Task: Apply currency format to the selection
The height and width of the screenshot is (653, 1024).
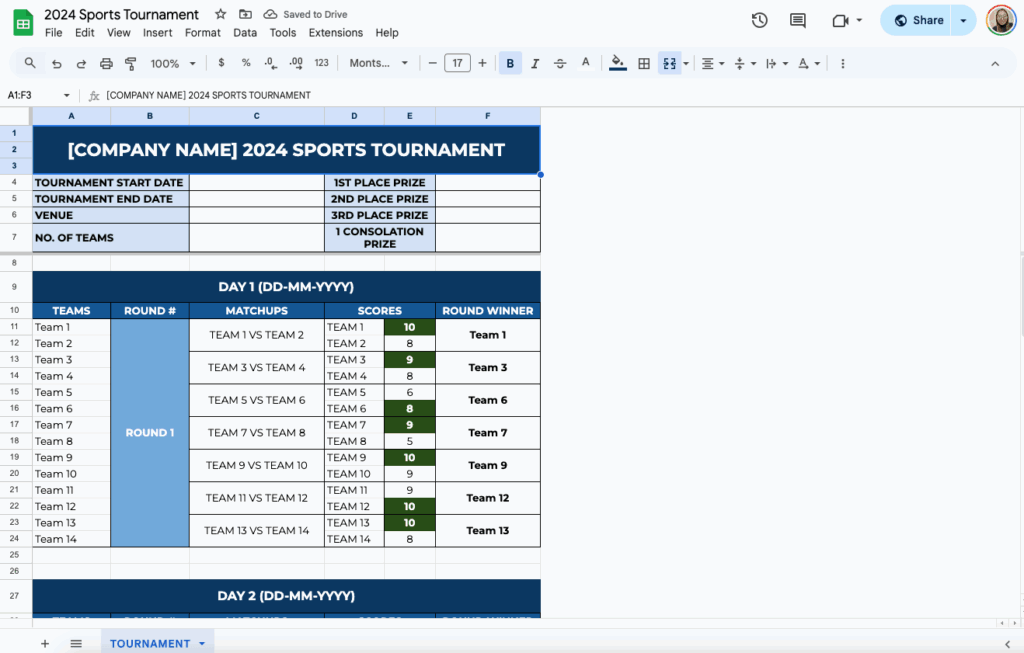Action: point(220,62)
